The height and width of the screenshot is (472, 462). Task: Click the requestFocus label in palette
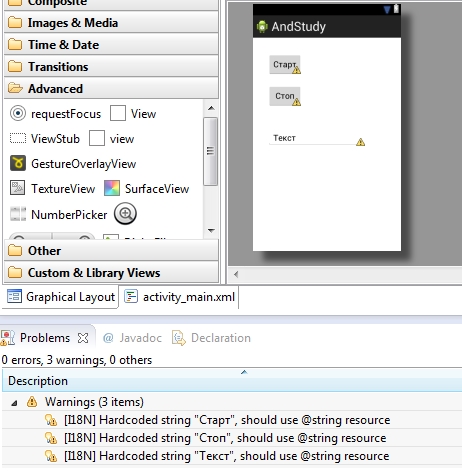click(x=66, y=114)
